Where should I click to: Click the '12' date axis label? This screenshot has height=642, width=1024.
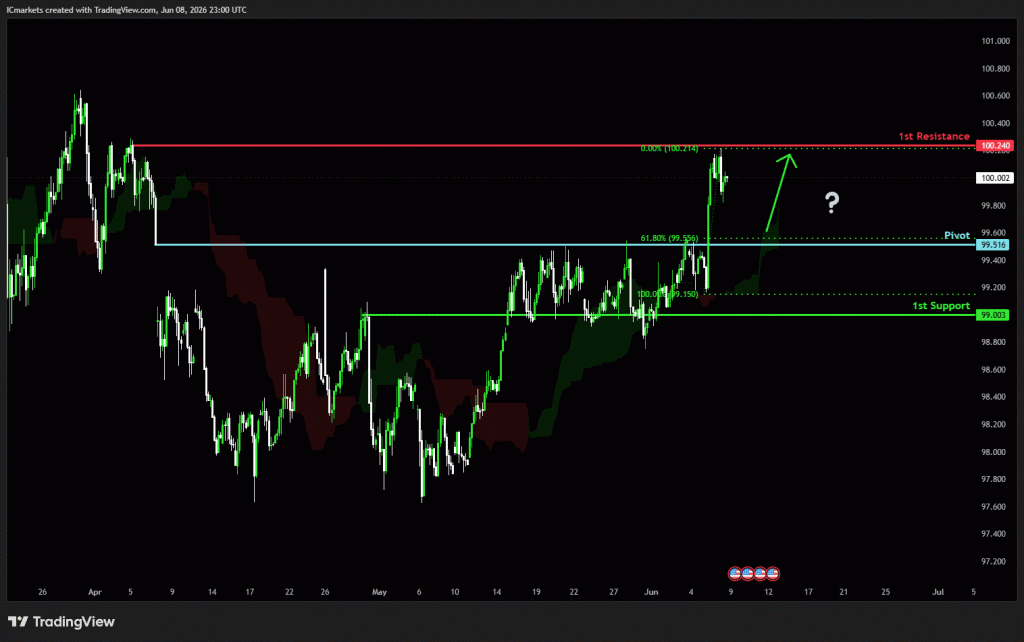coord(769,592)
